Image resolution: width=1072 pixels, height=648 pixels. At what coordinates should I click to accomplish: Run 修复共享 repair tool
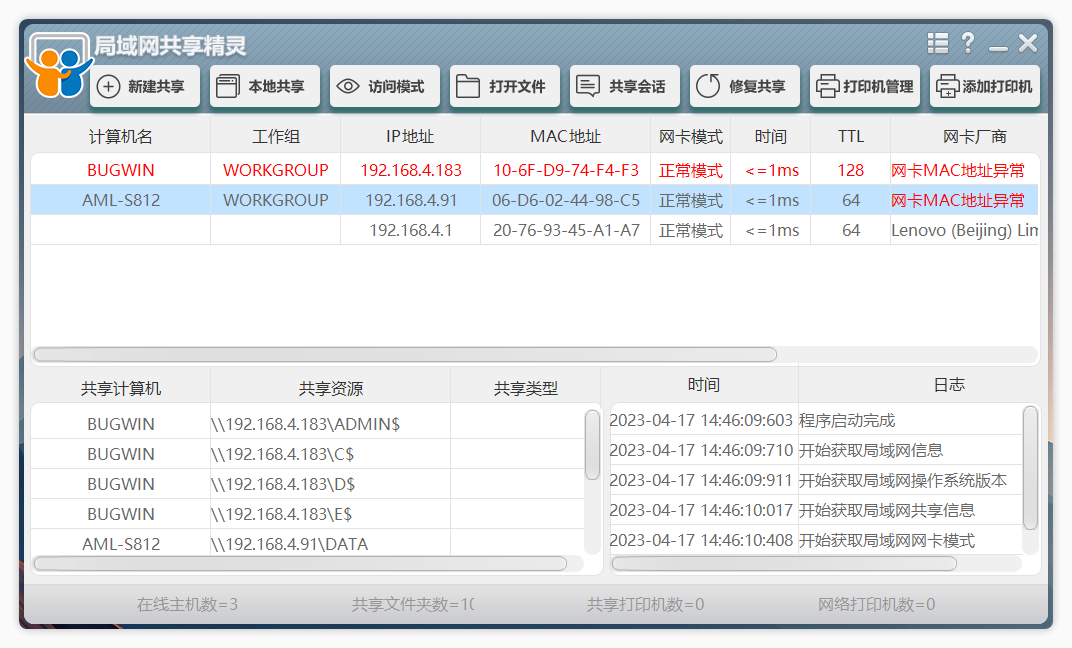745,86
